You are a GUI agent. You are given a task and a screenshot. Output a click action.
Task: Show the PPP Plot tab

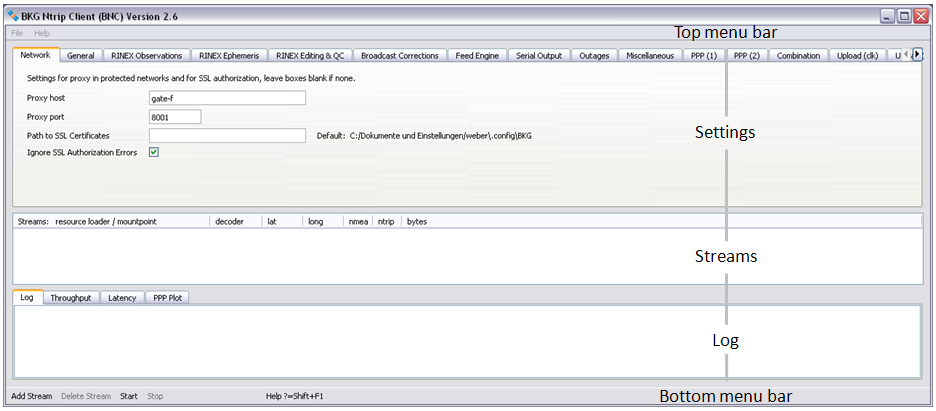pyautogui.click(x=168, y=298)
